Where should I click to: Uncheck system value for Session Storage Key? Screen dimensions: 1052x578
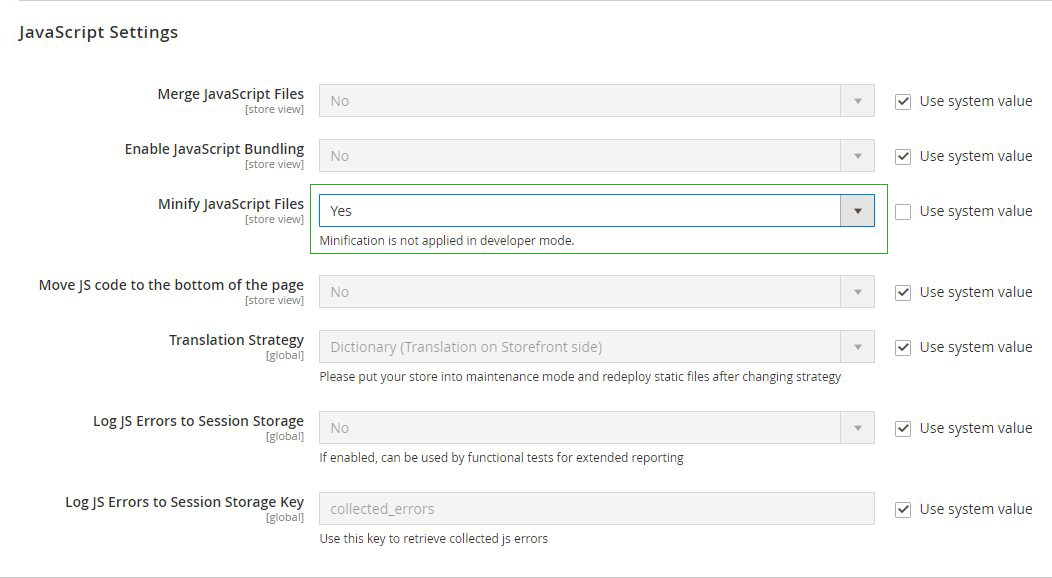point(903,509)
